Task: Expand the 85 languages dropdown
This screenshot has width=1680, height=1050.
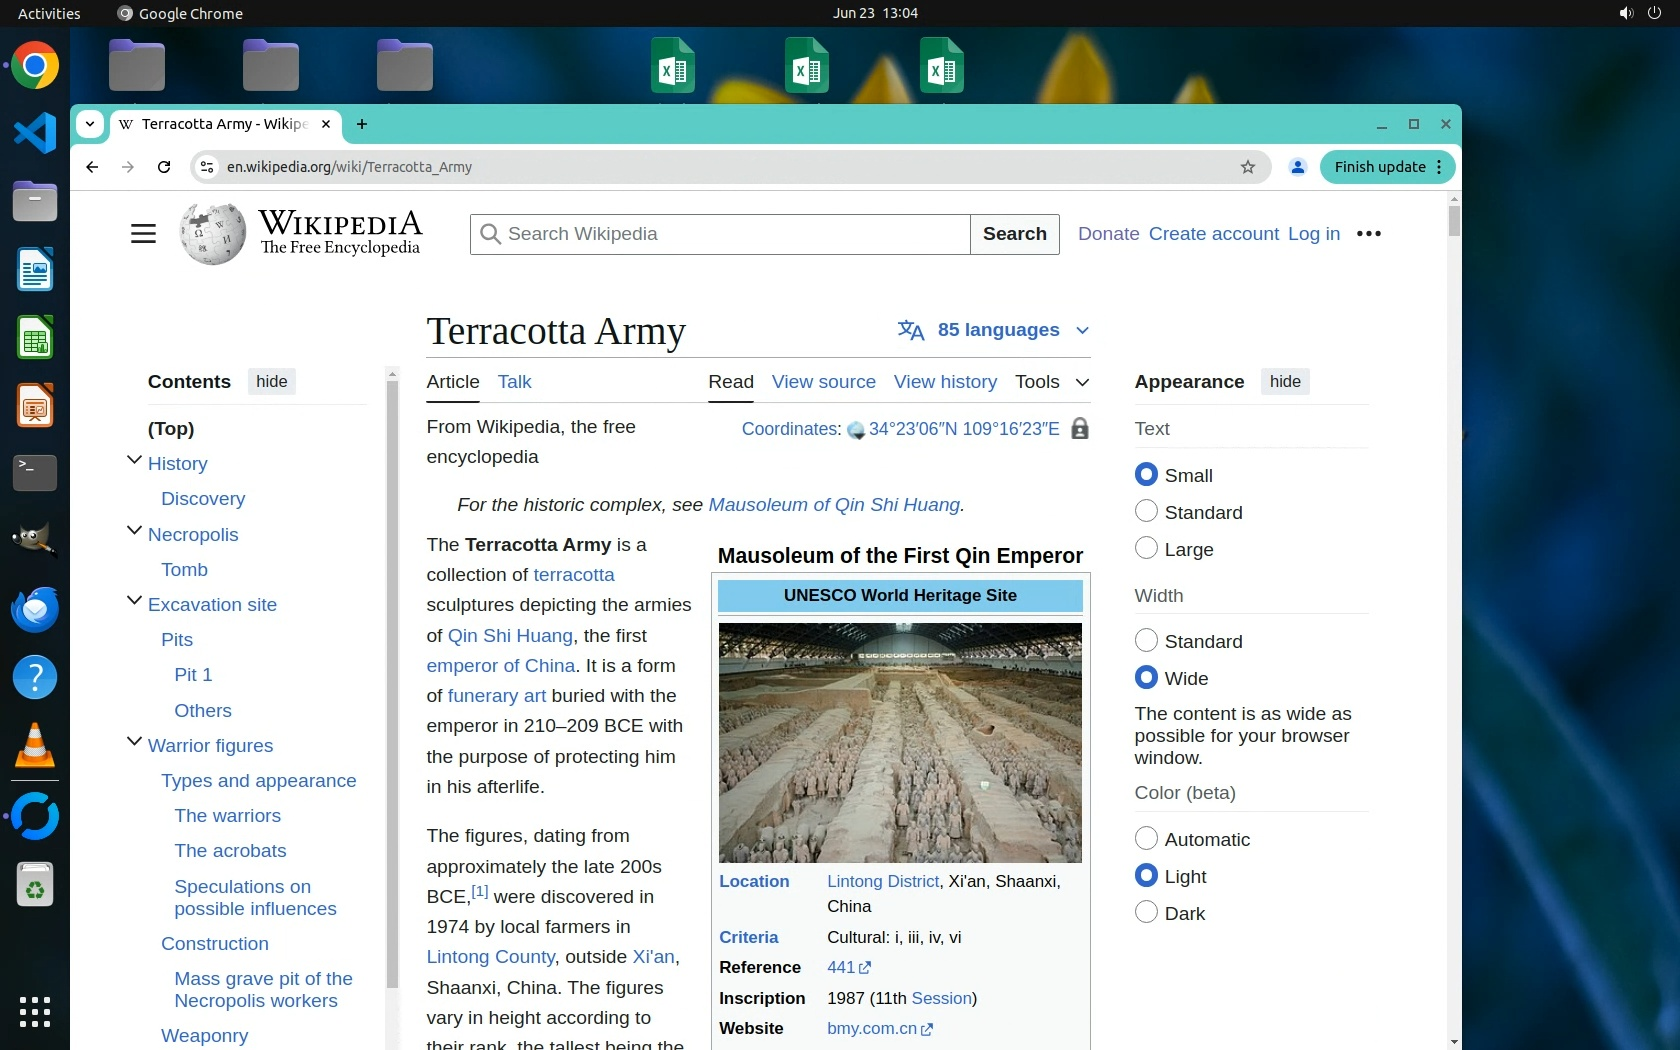Action: click(x=993, y=330)
